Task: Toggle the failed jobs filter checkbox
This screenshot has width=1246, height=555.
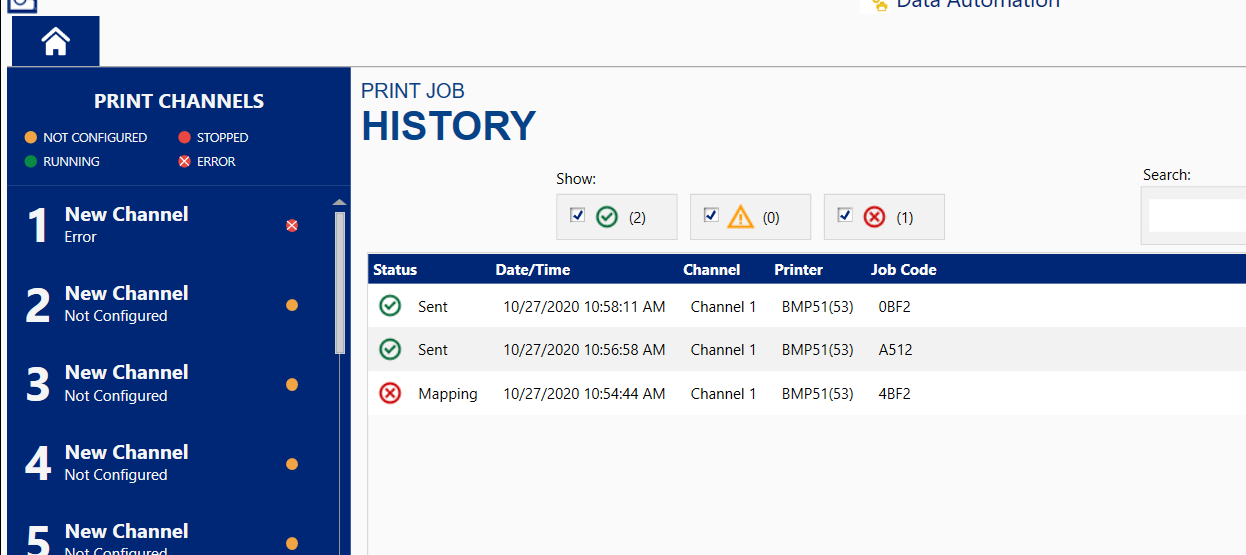Action: [x=845, y=215]
